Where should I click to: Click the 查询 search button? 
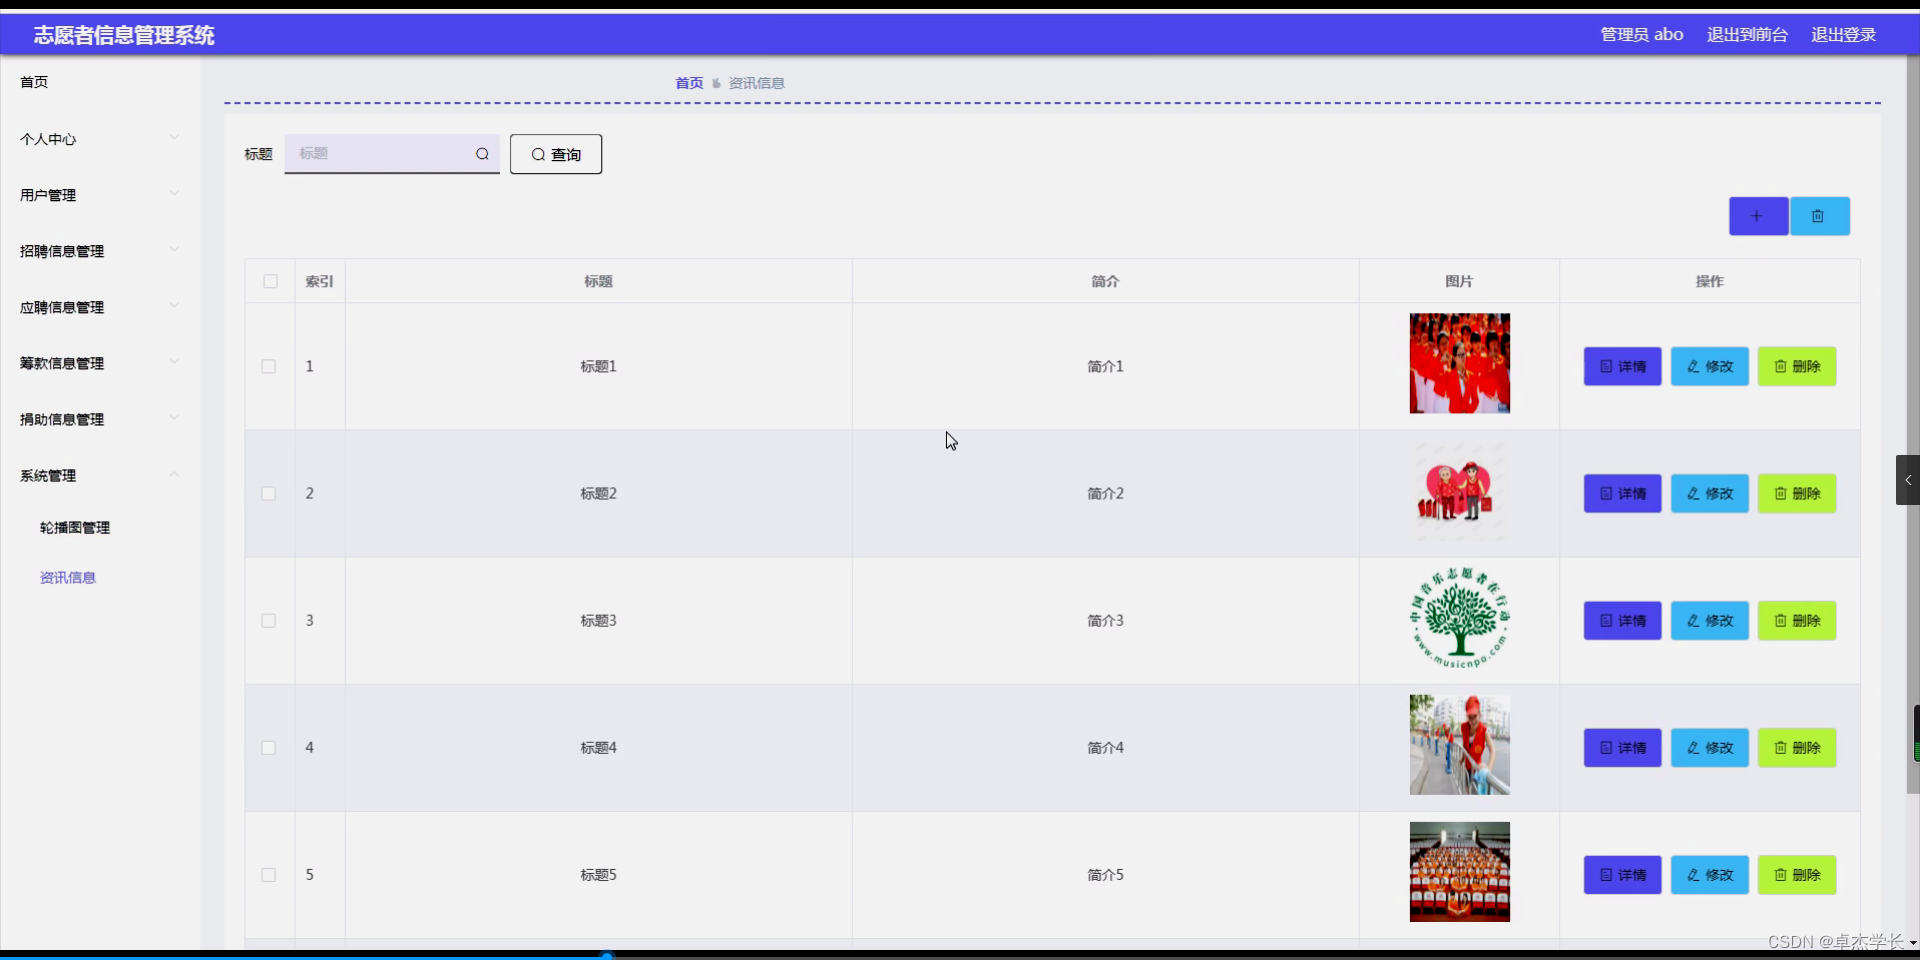555,154
